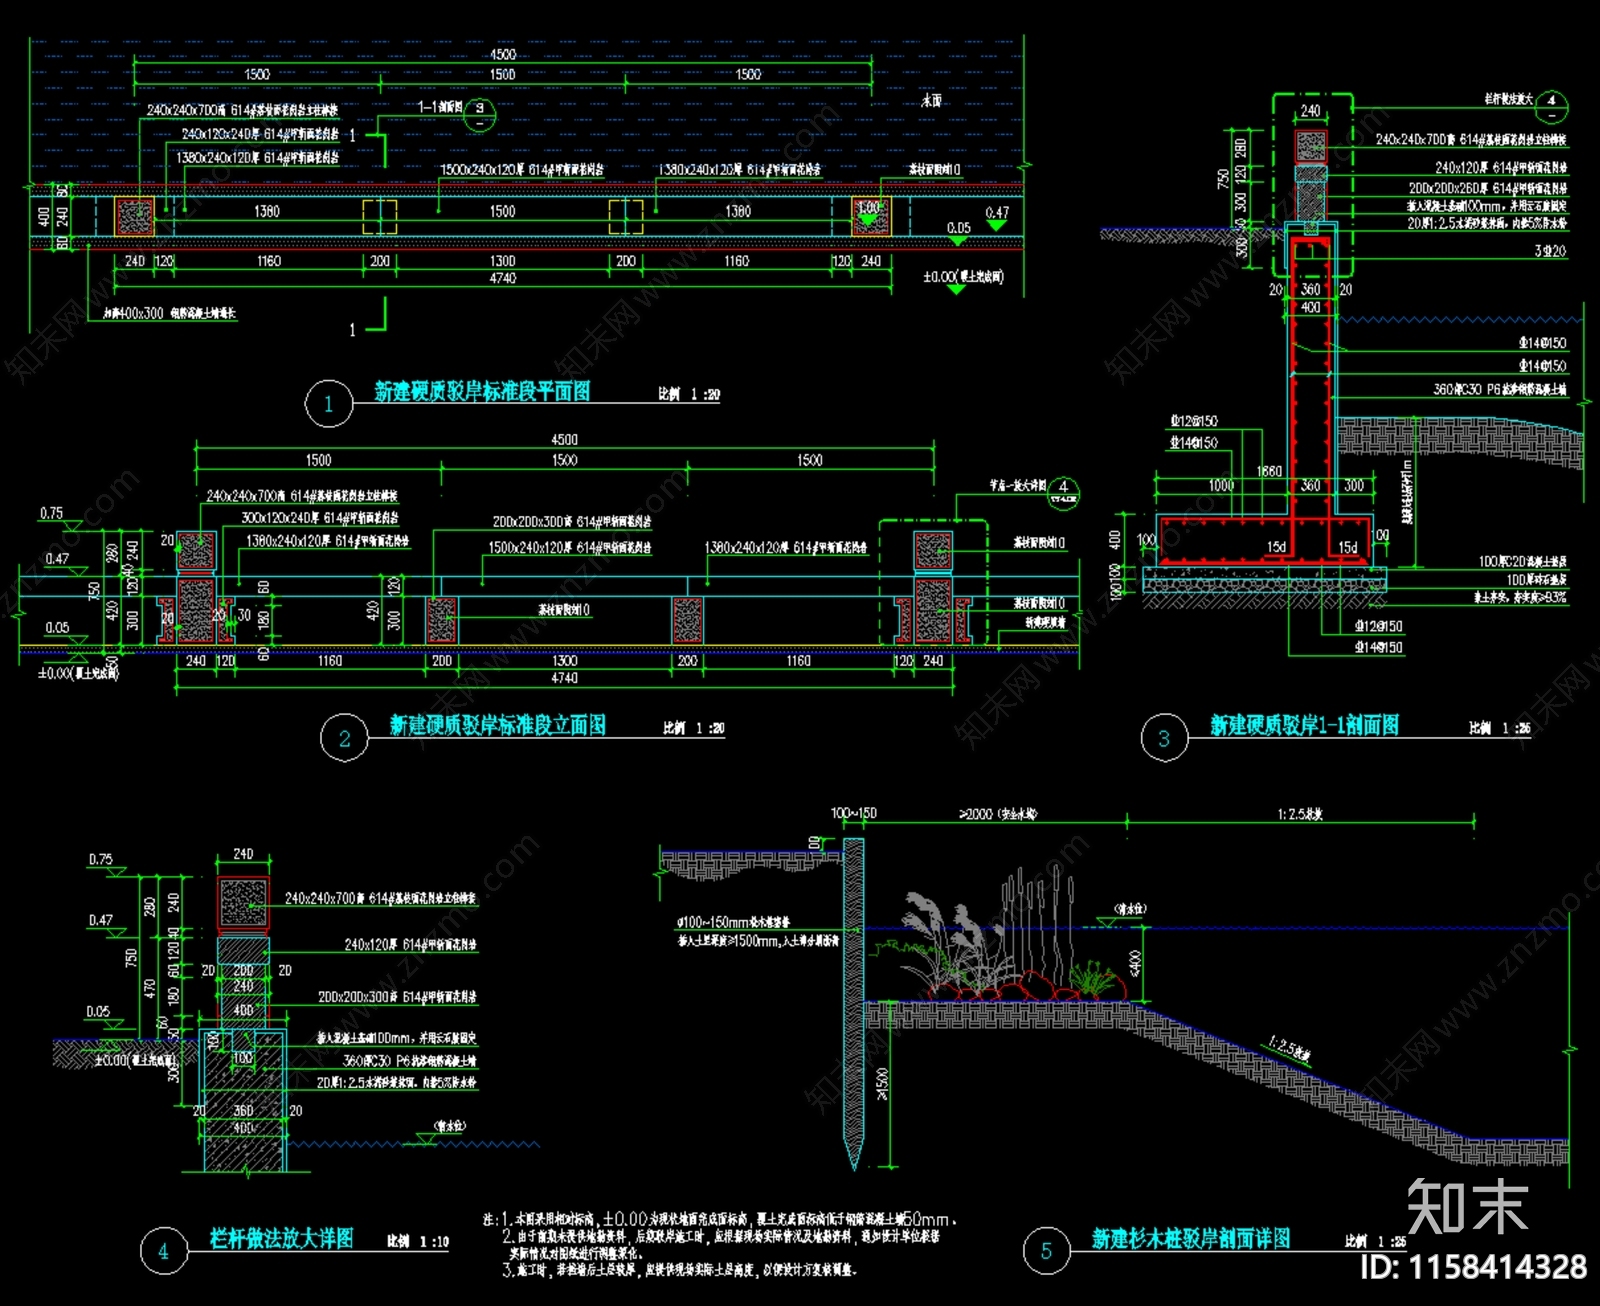The width and height of the screenshot is (1600, 1306).
Task: Click the ID: 1158414328 label
Action: [1474, 1267]
